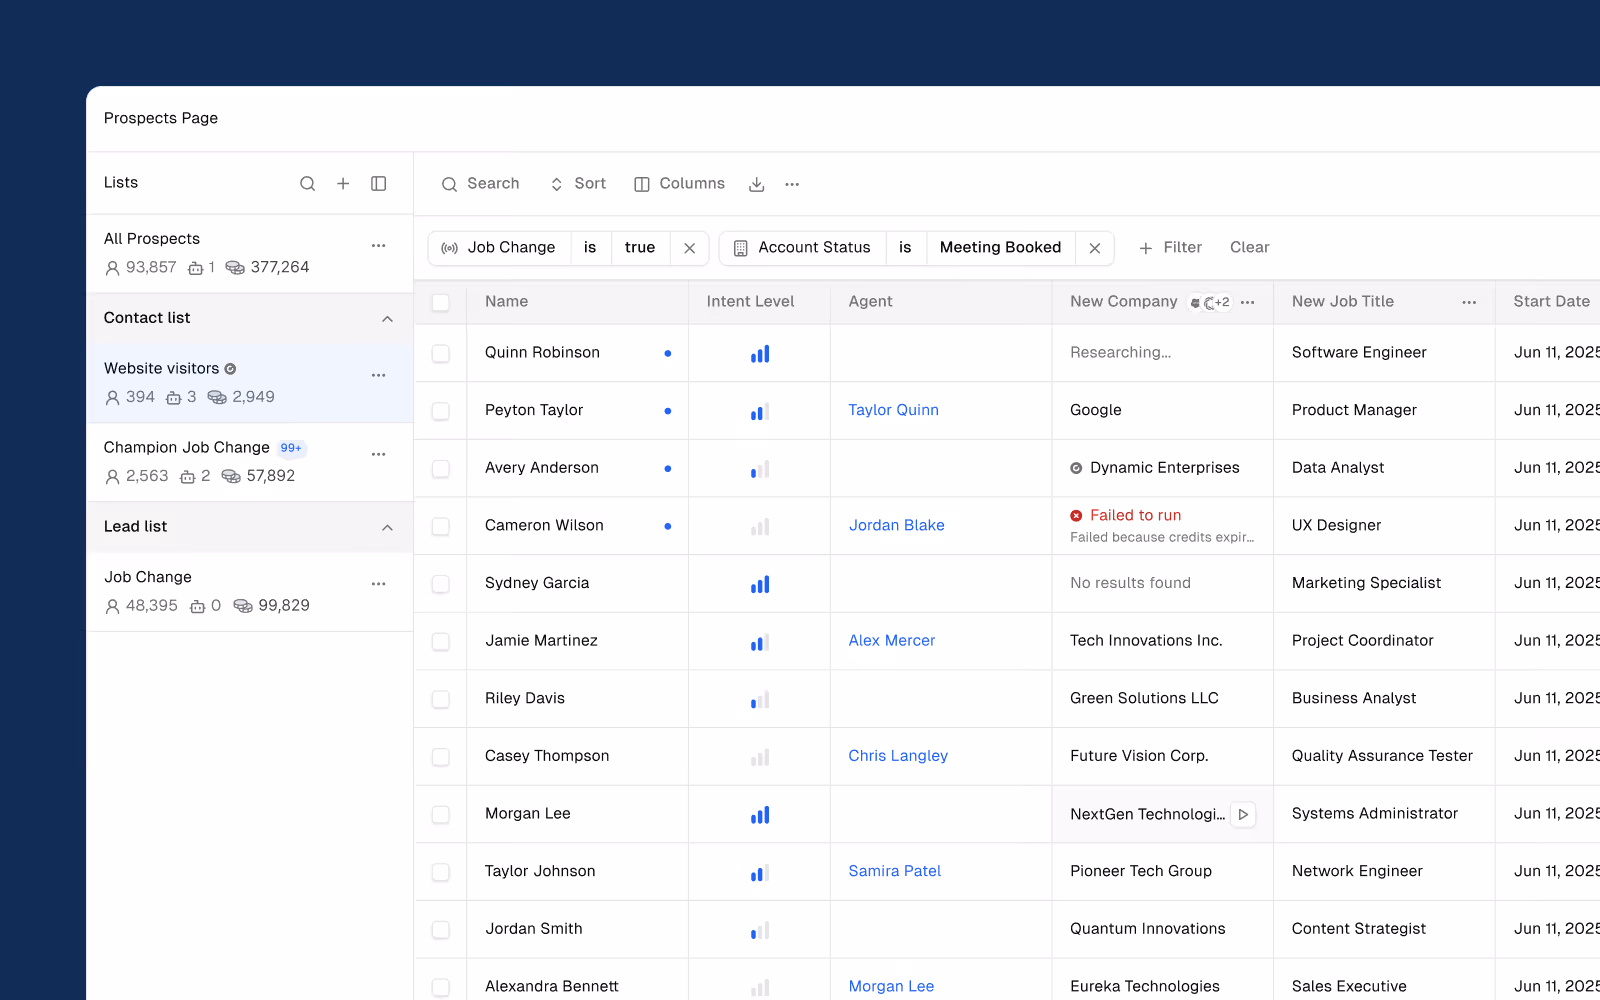
Task: Click the Failed to run error icon
Action: tap(1077, 516)
